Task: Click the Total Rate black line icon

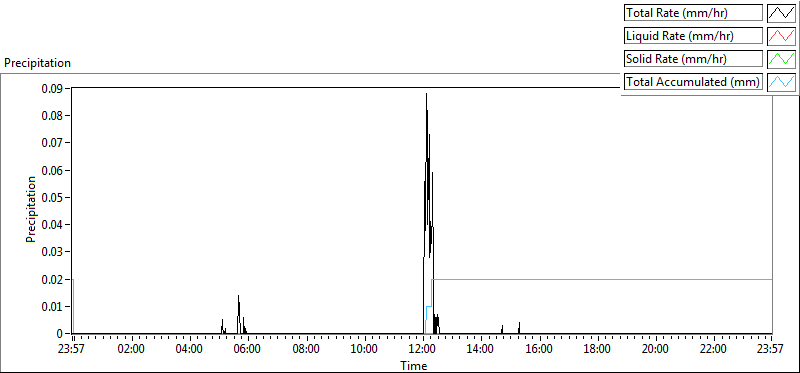Action: (781, 13)
